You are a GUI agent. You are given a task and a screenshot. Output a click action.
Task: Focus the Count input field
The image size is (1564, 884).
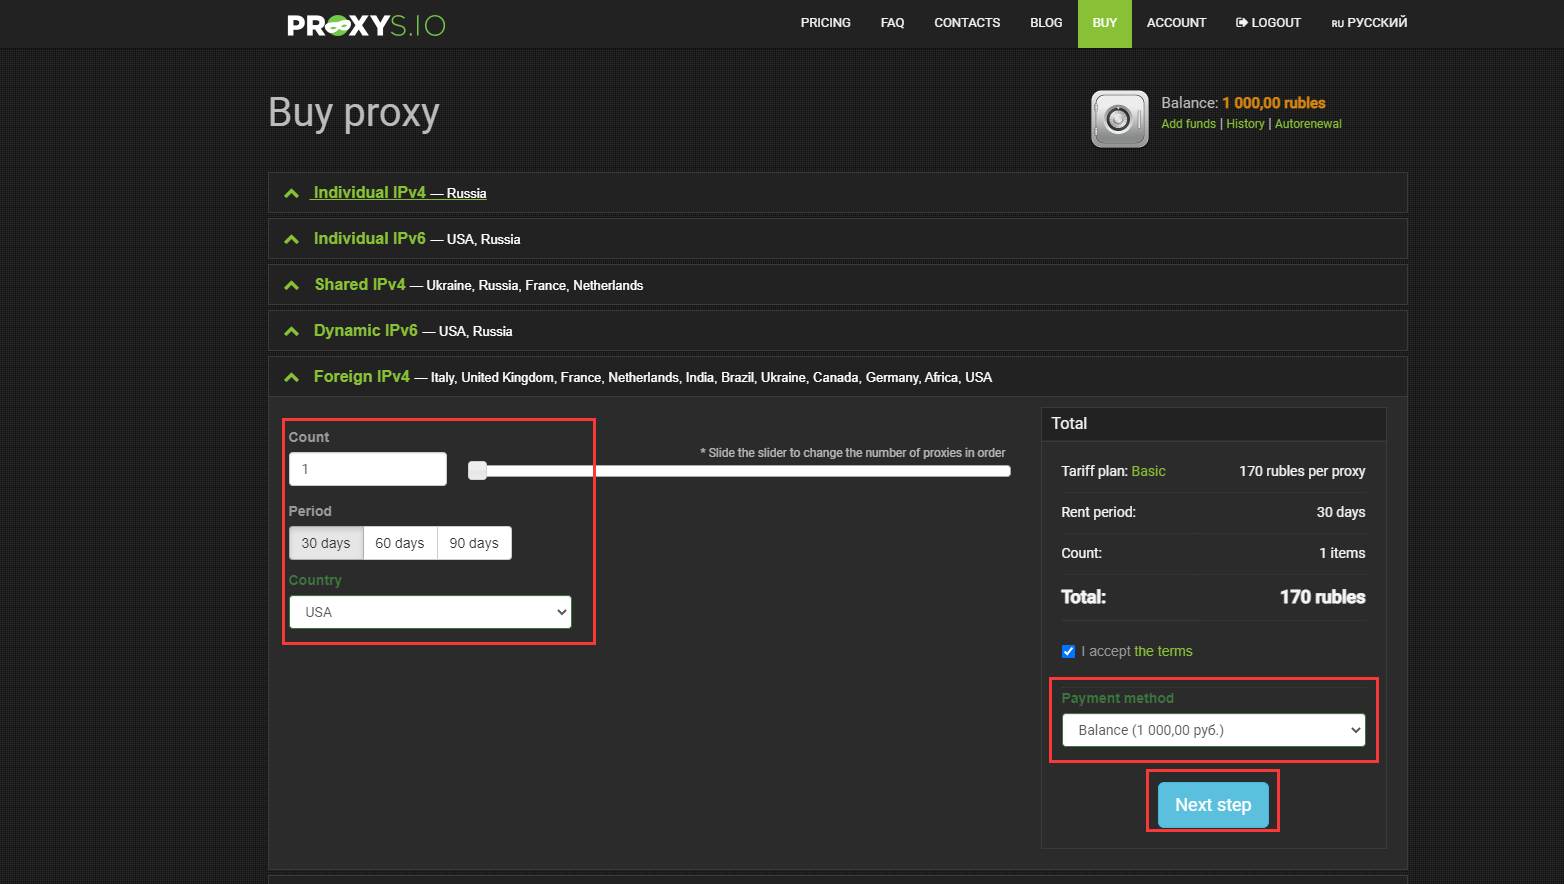coord(368,469)
